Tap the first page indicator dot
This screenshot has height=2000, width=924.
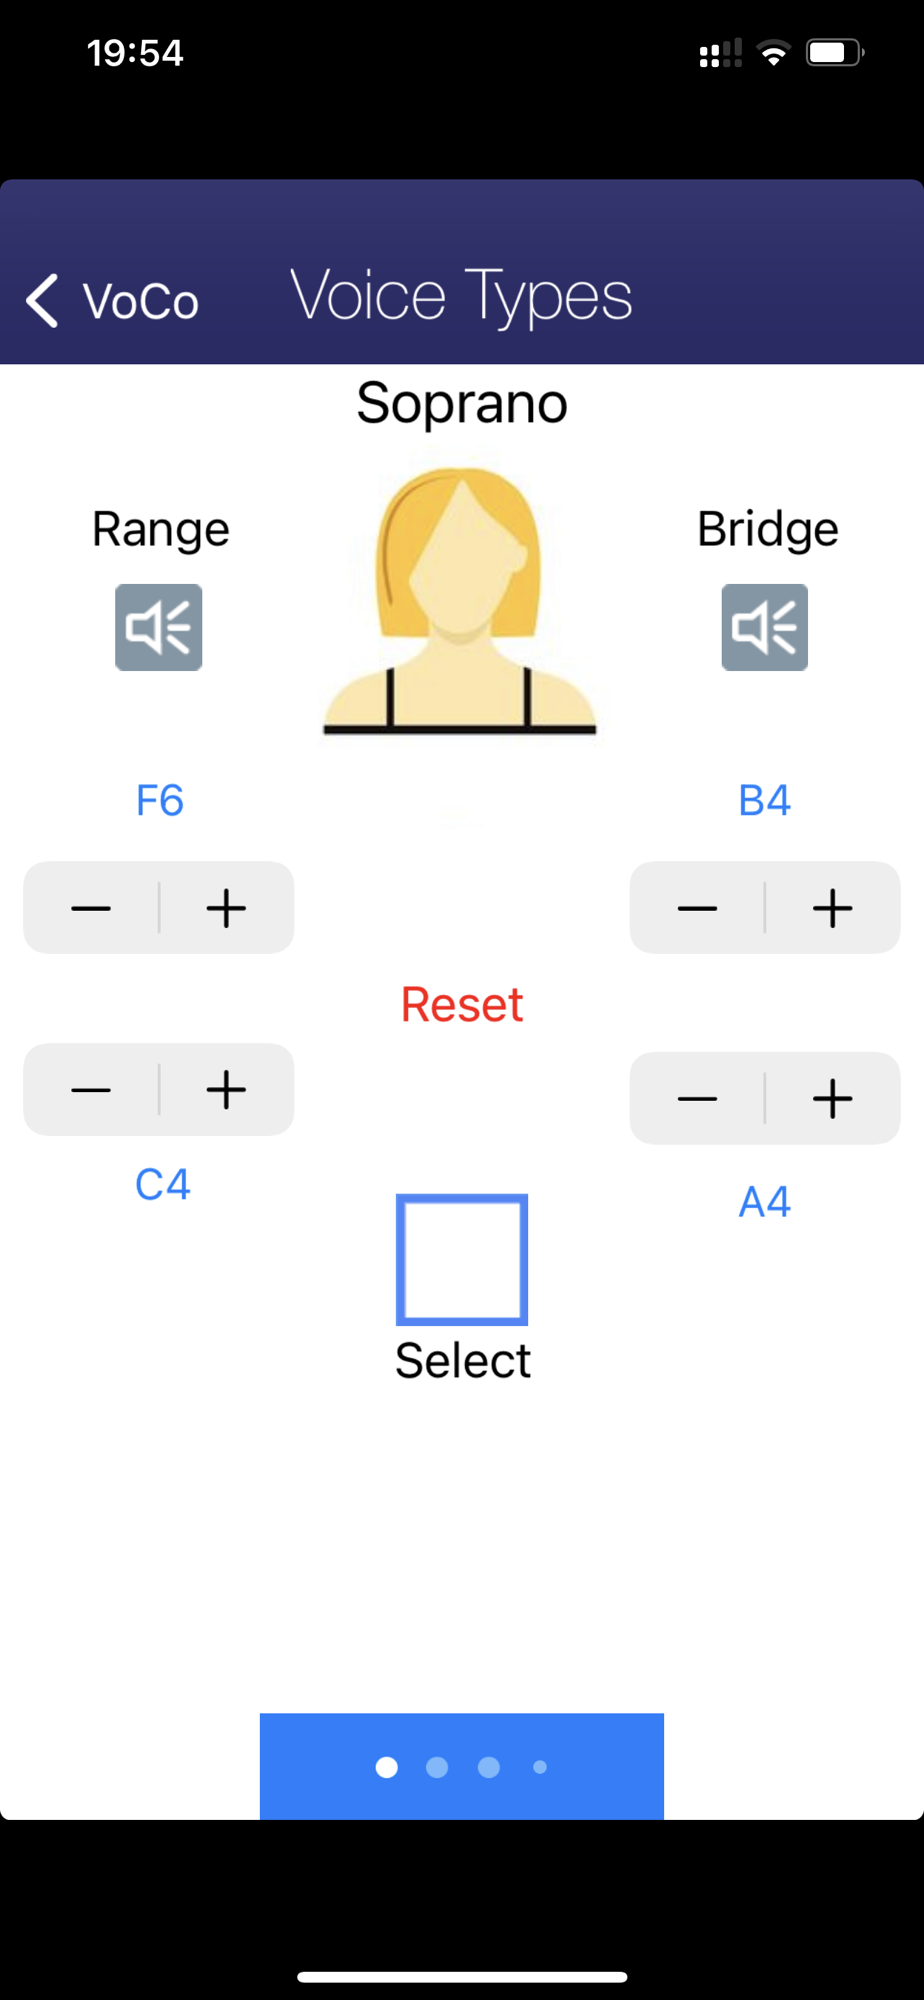pos(386,1768)
